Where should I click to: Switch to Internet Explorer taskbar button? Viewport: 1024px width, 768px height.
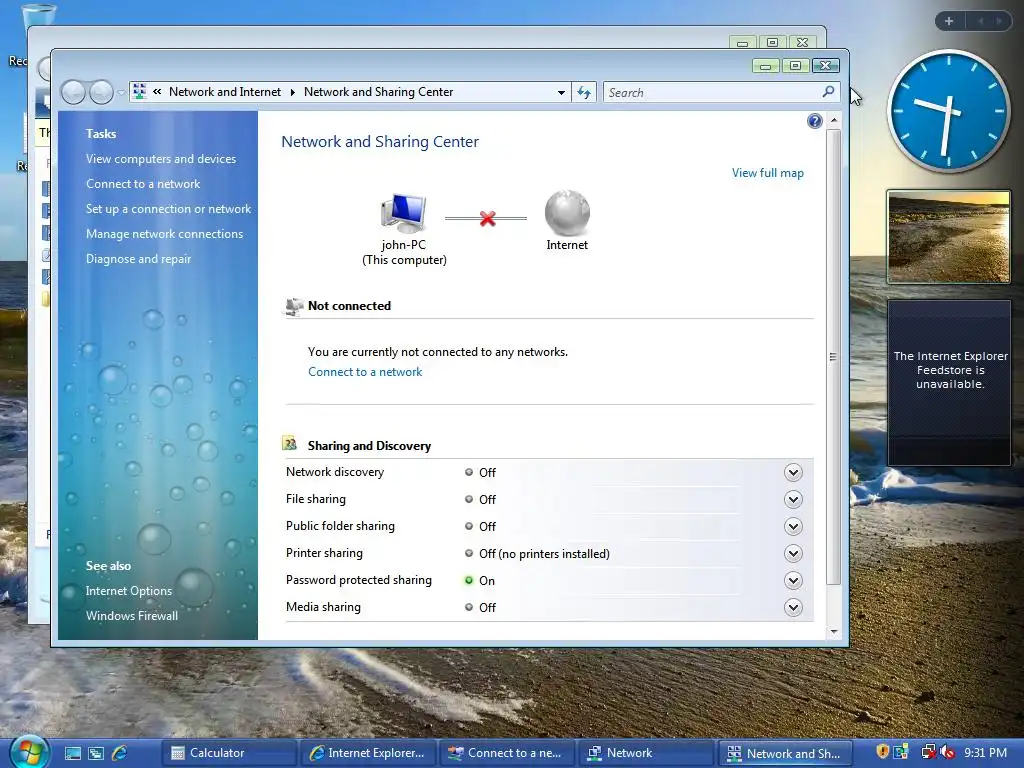tap(366, 753)
